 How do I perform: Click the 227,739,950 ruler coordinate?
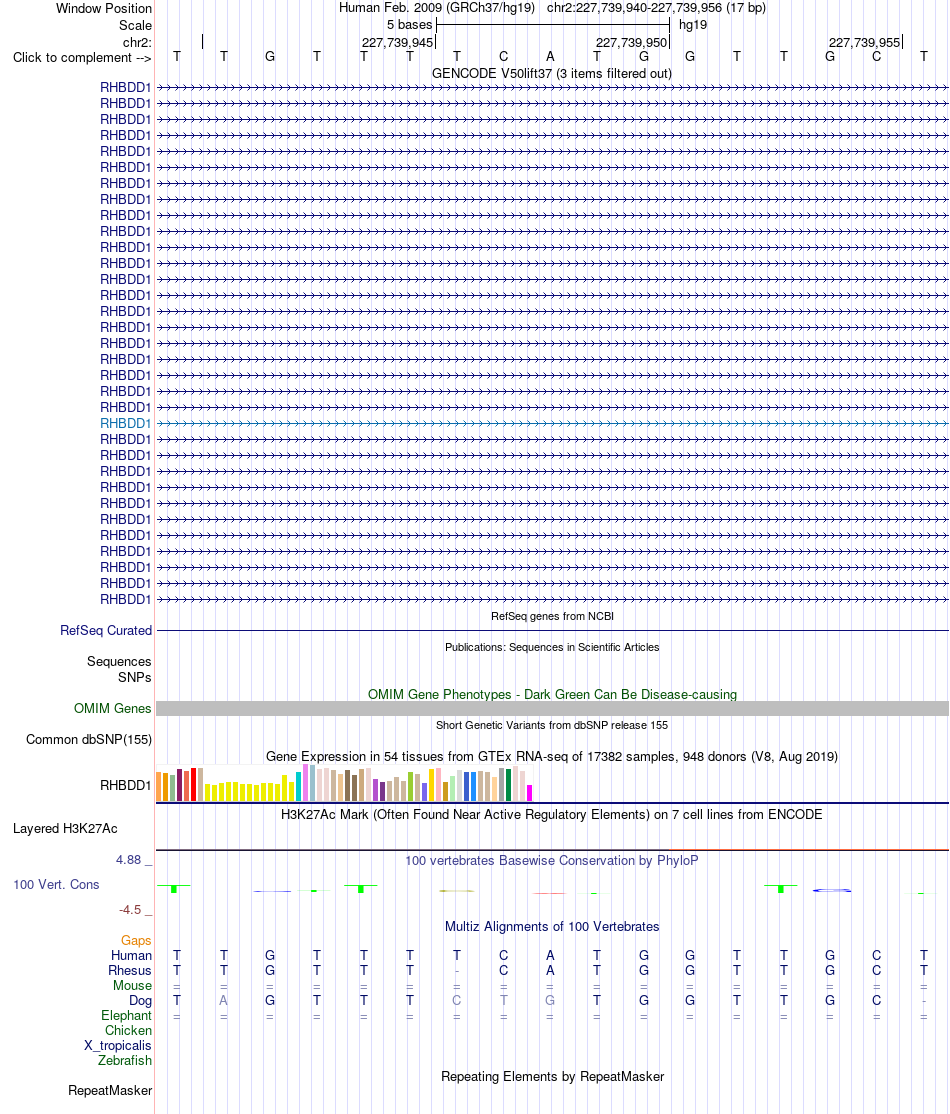(631, 43)
